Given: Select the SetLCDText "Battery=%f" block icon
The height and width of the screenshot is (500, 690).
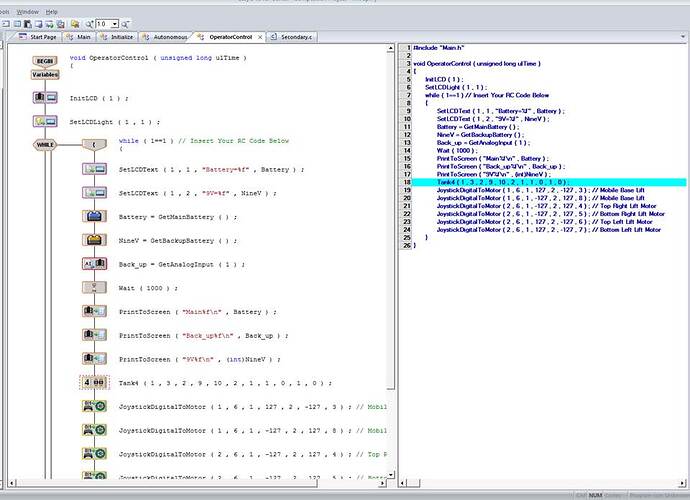Looking at the screenshot, I should [x=94, y=169].
